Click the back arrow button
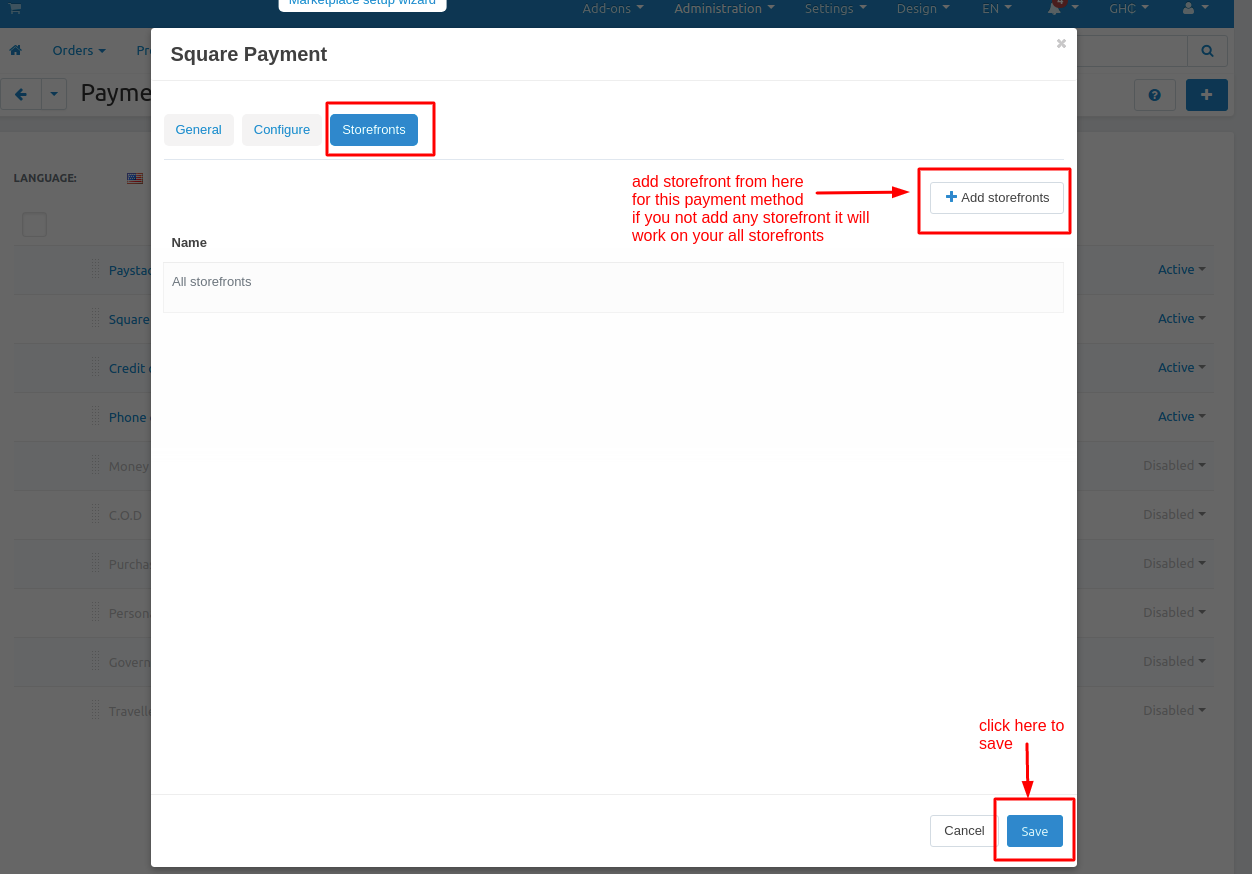The width and height of the screenshot is (1252, 874). coord(21,94)
